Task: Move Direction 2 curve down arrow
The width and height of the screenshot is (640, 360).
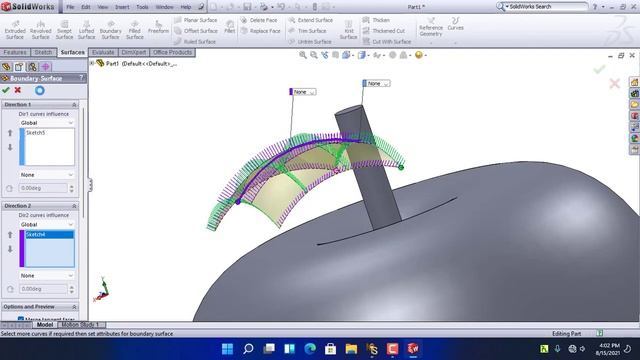Action: pos(10,249)
